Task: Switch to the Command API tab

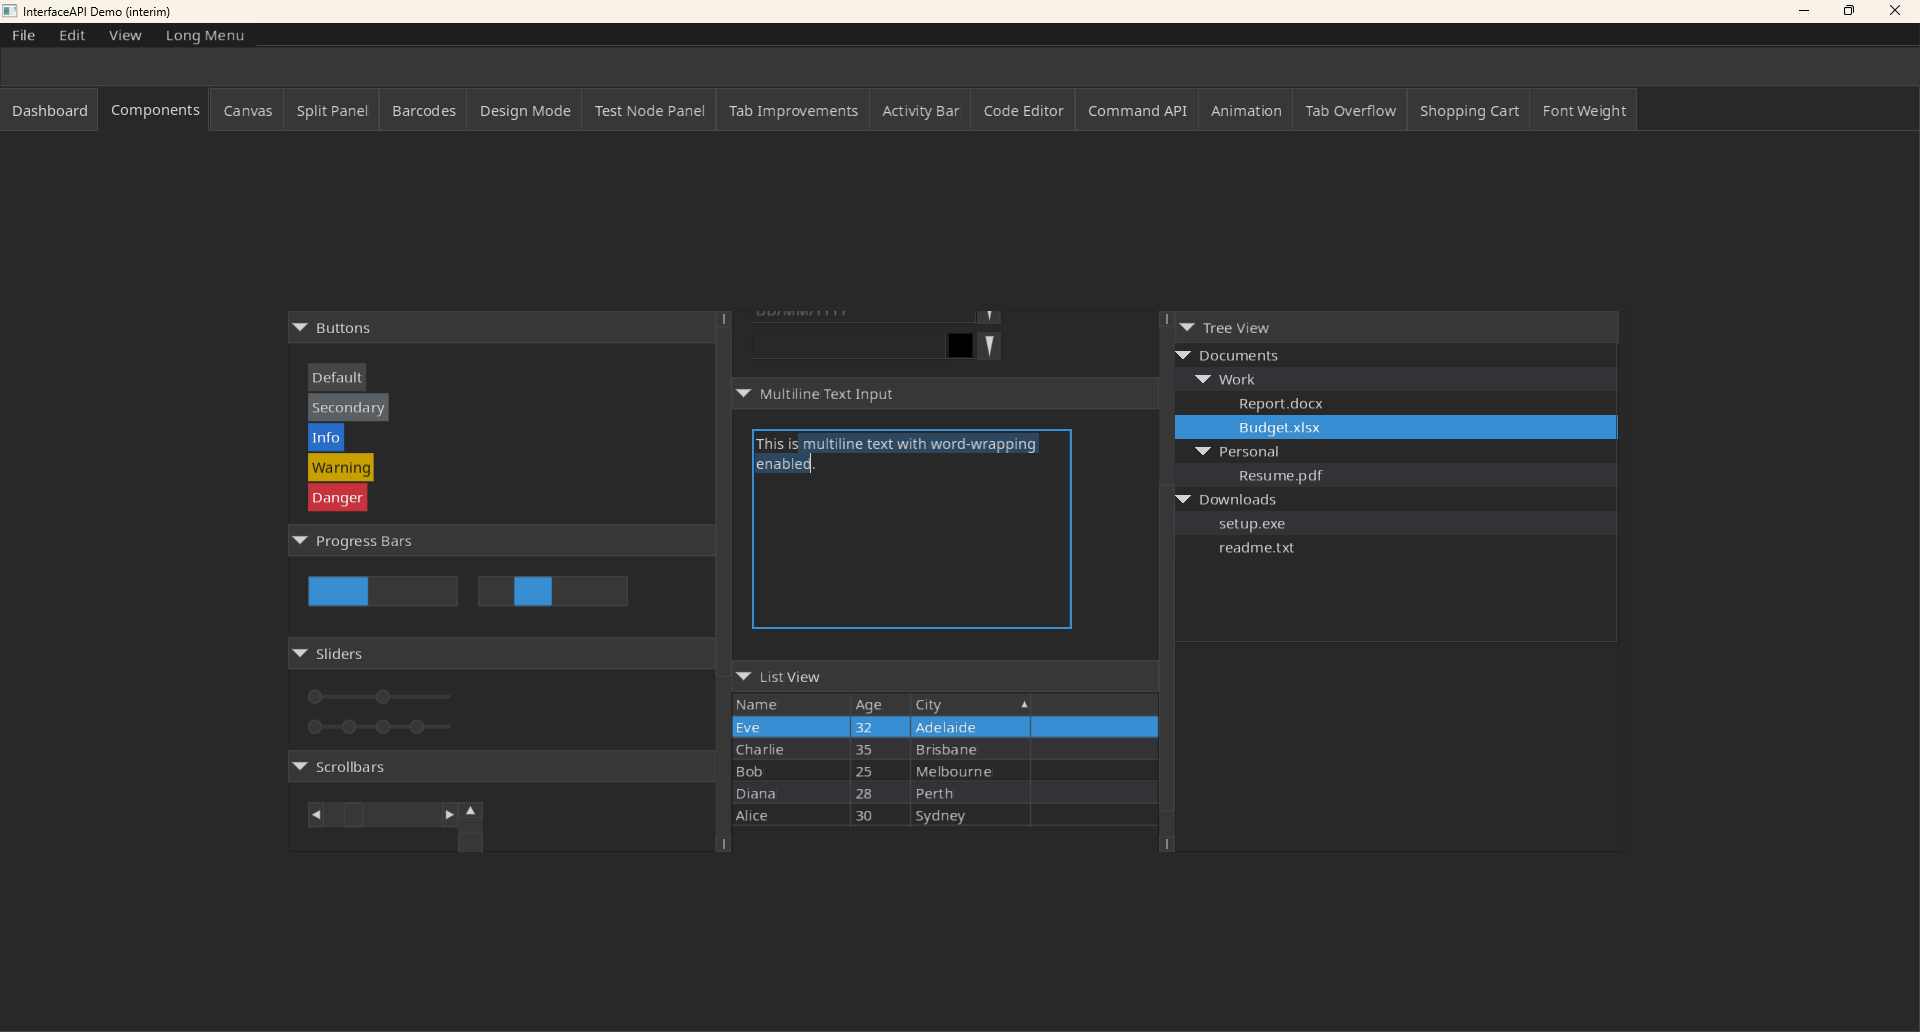Action: [x=1137, y=111]
